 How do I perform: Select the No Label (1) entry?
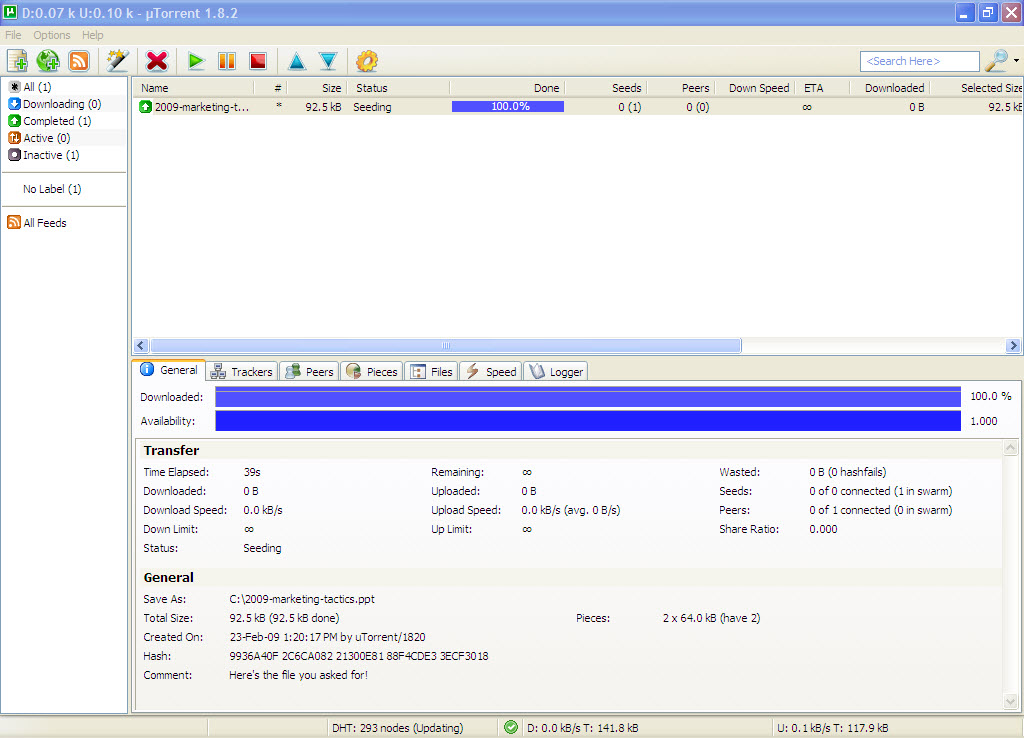[x=52, y=189]
